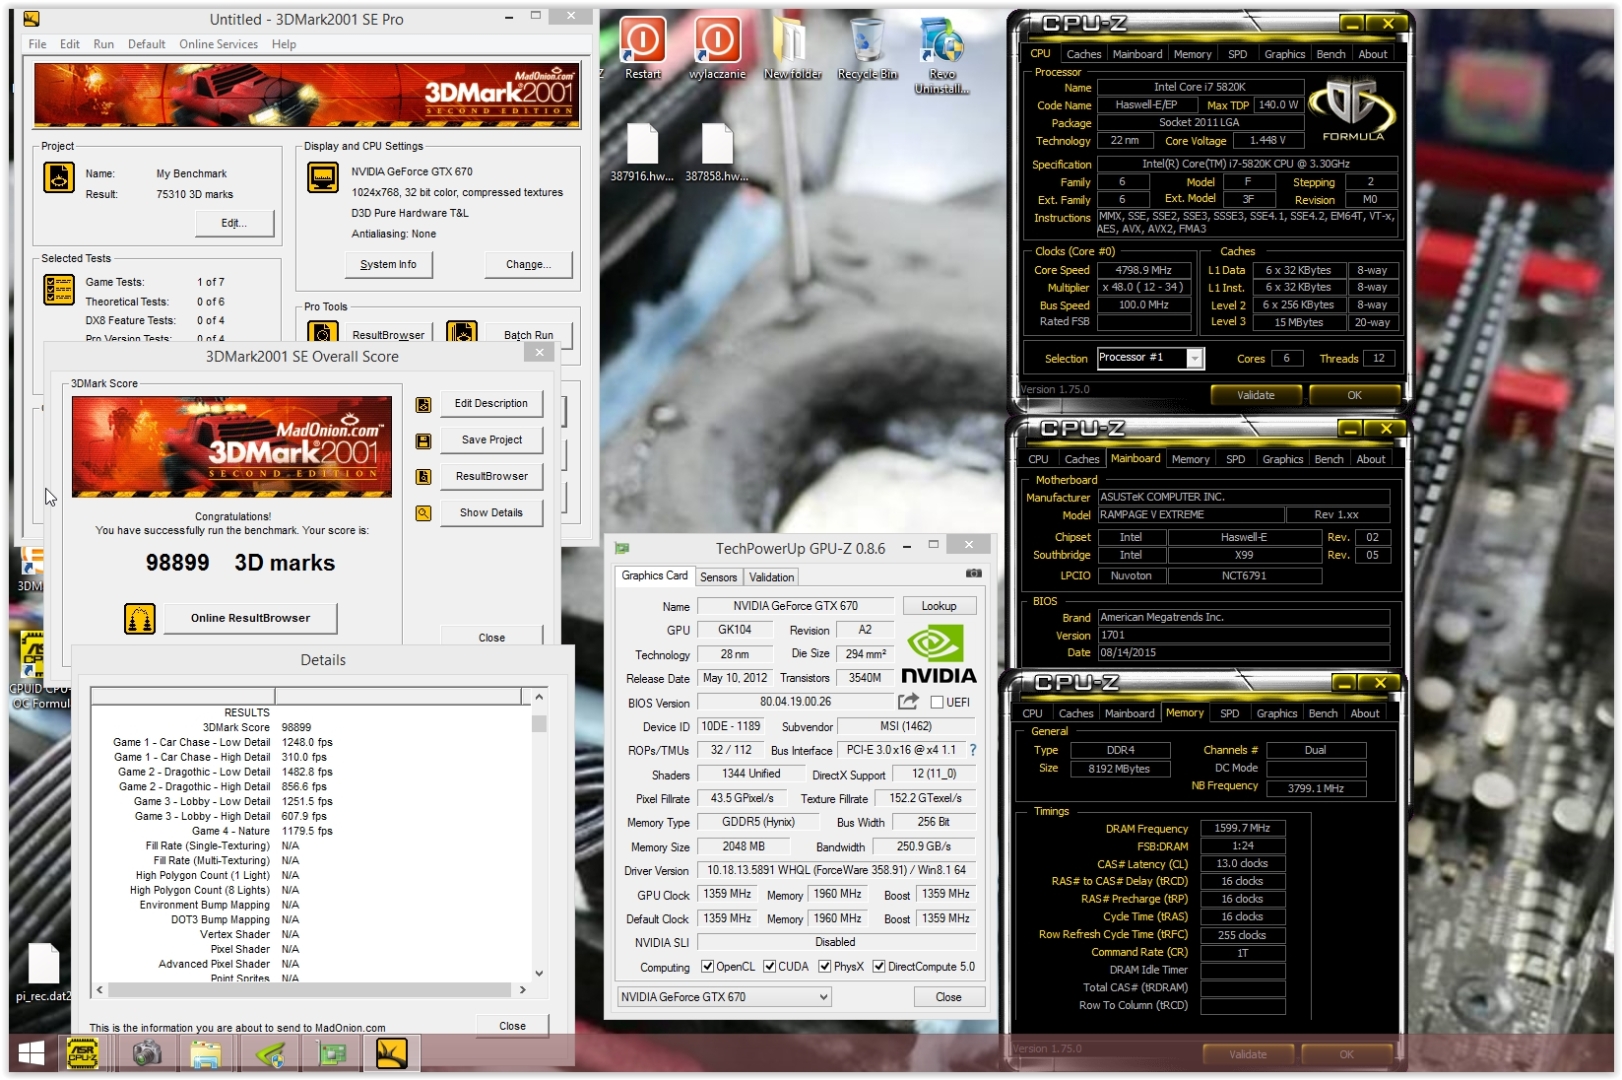Open Graphics tab in Memory CPU-Z window
Image resolution: width=1622 pixels, height=1080 pixels.
[x=1277, y=713]
